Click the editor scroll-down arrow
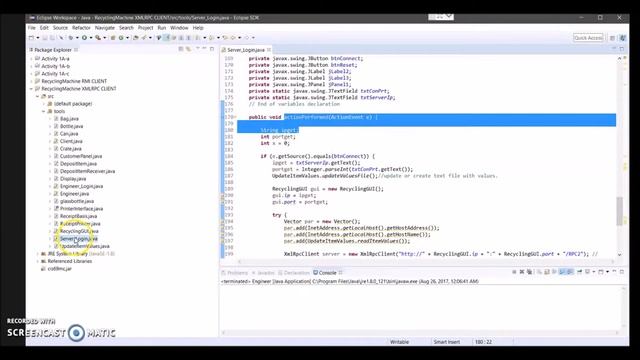This screenshot has height=360, width=640. (x=620, y=254)
